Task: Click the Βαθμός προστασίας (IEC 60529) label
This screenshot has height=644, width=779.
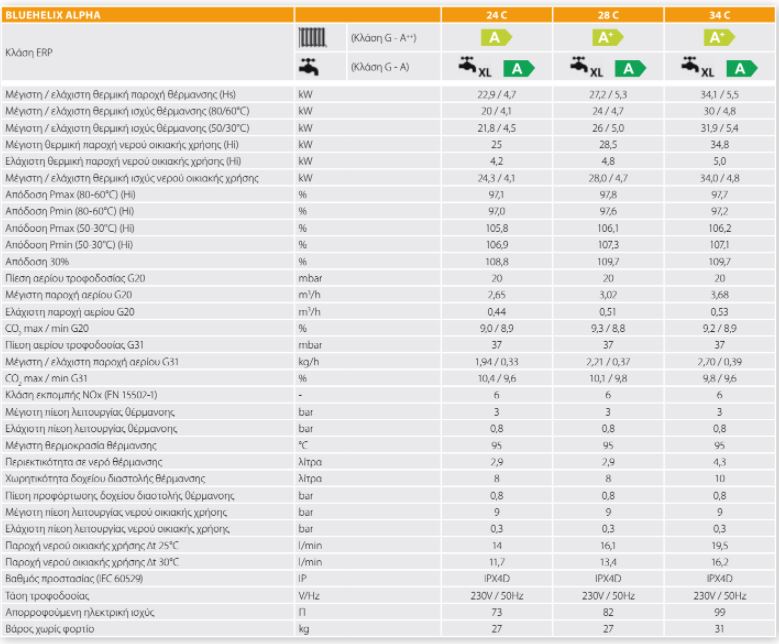Action: [x=74, y=578]
